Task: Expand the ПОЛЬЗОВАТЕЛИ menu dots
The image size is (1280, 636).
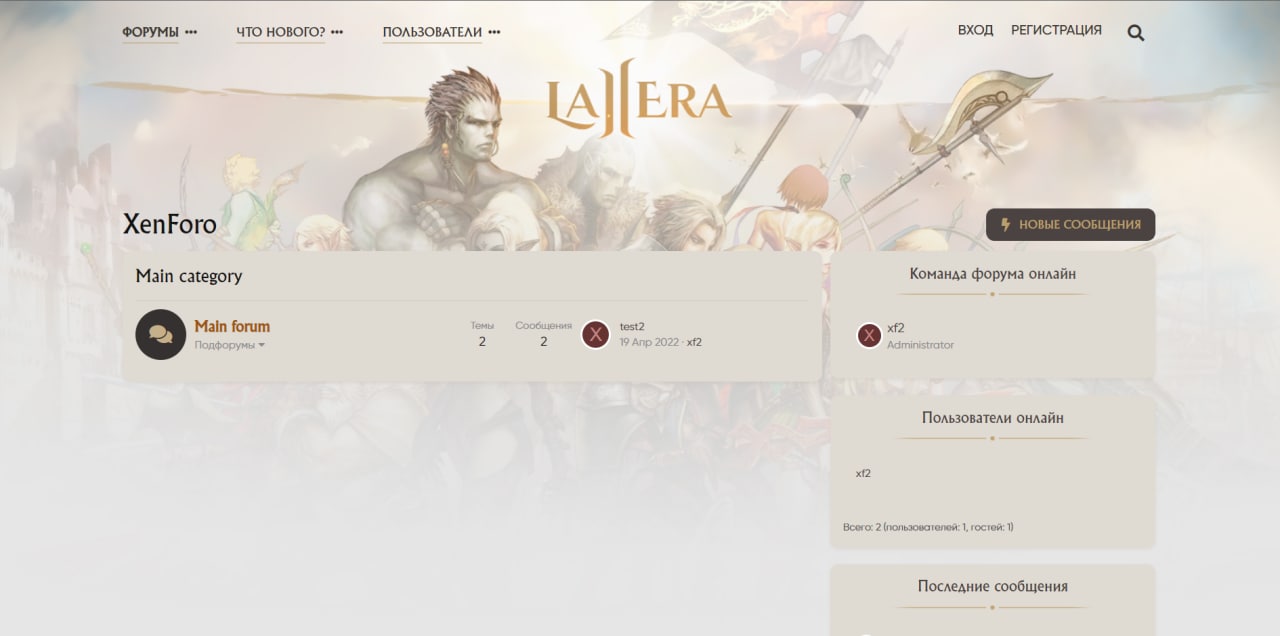Action: (494, 32)
